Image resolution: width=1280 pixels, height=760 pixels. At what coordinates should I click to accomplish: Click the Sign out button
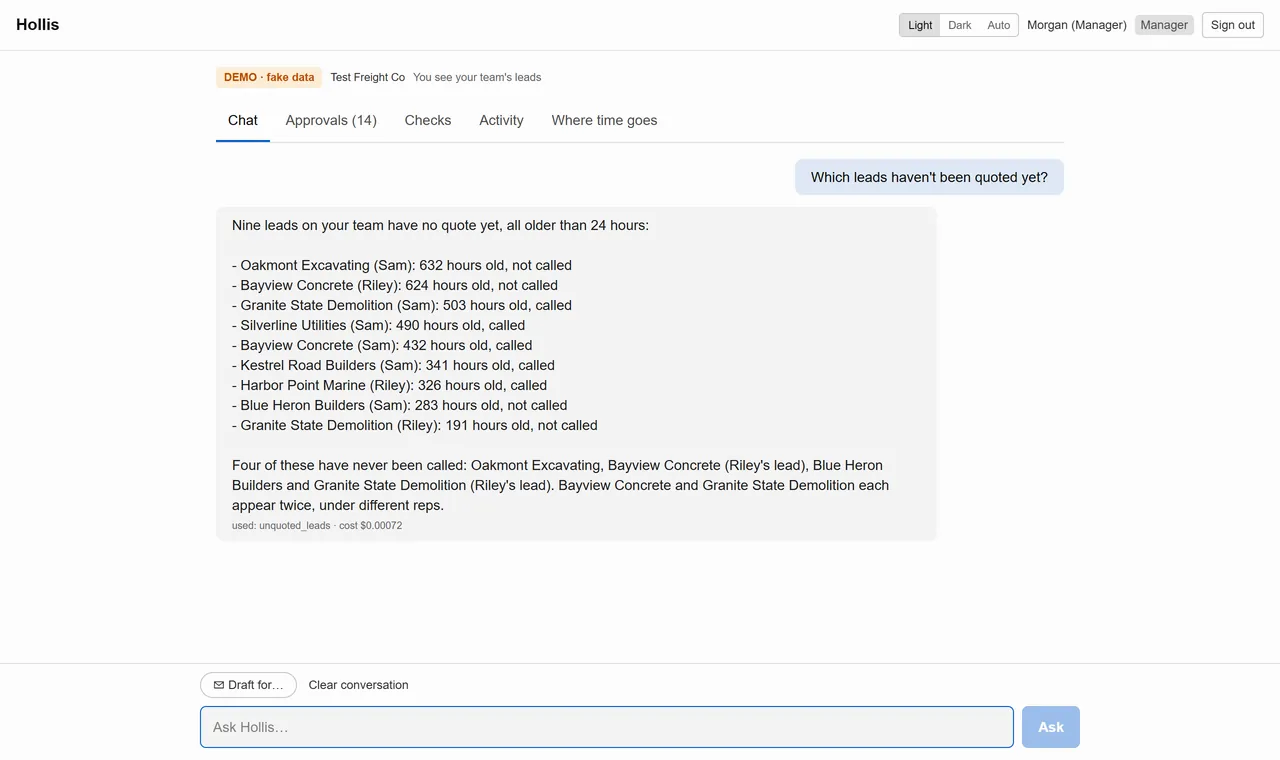point(1233,25)
